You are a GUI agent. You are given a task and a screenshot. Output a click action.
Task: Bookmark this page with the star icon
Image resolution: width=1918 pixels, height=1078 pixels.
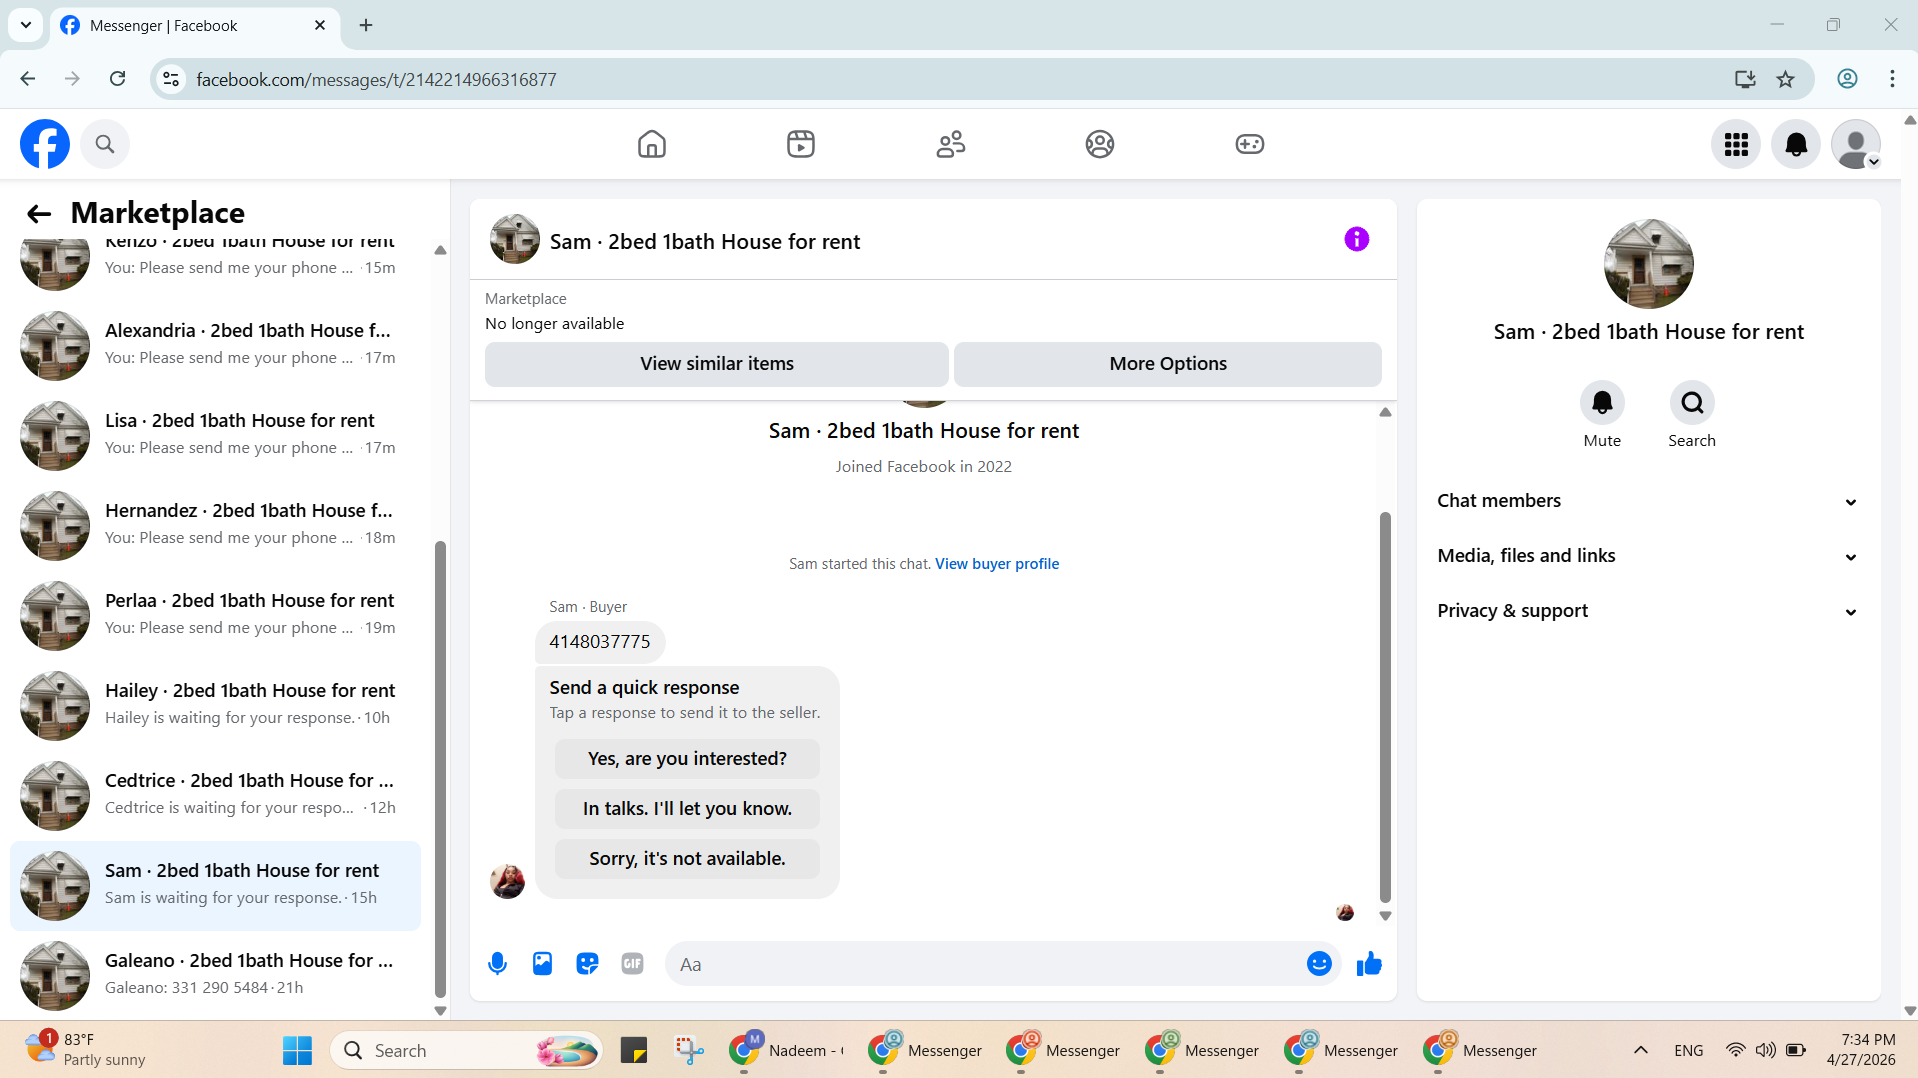(1786, 79)
